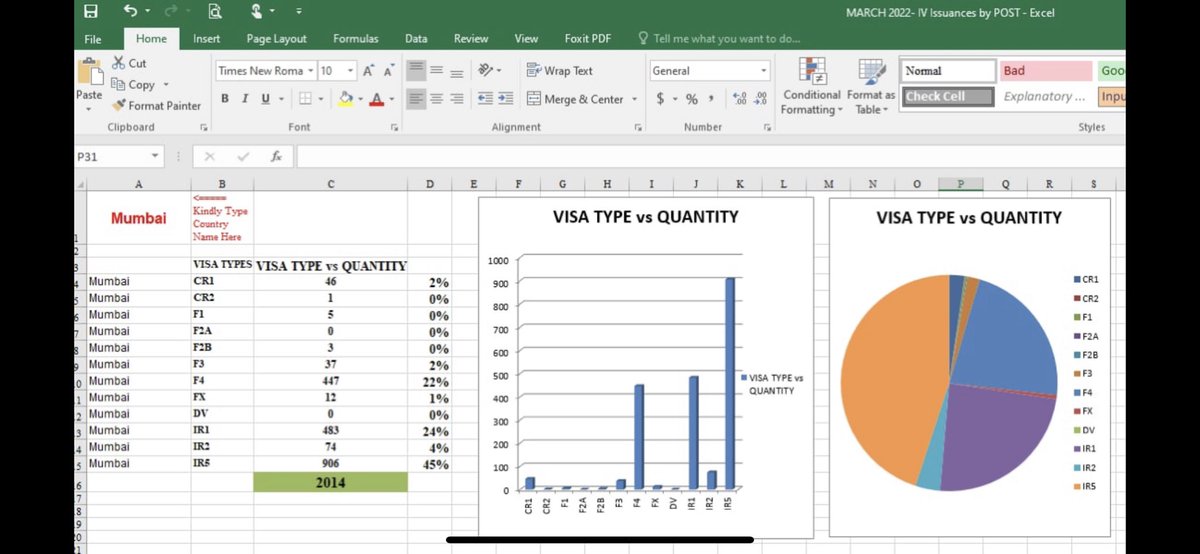Click the Cancel X in formula bar
Image resolution: width=1200 pixels, height=554 pixels.
(x=209, y=157)
